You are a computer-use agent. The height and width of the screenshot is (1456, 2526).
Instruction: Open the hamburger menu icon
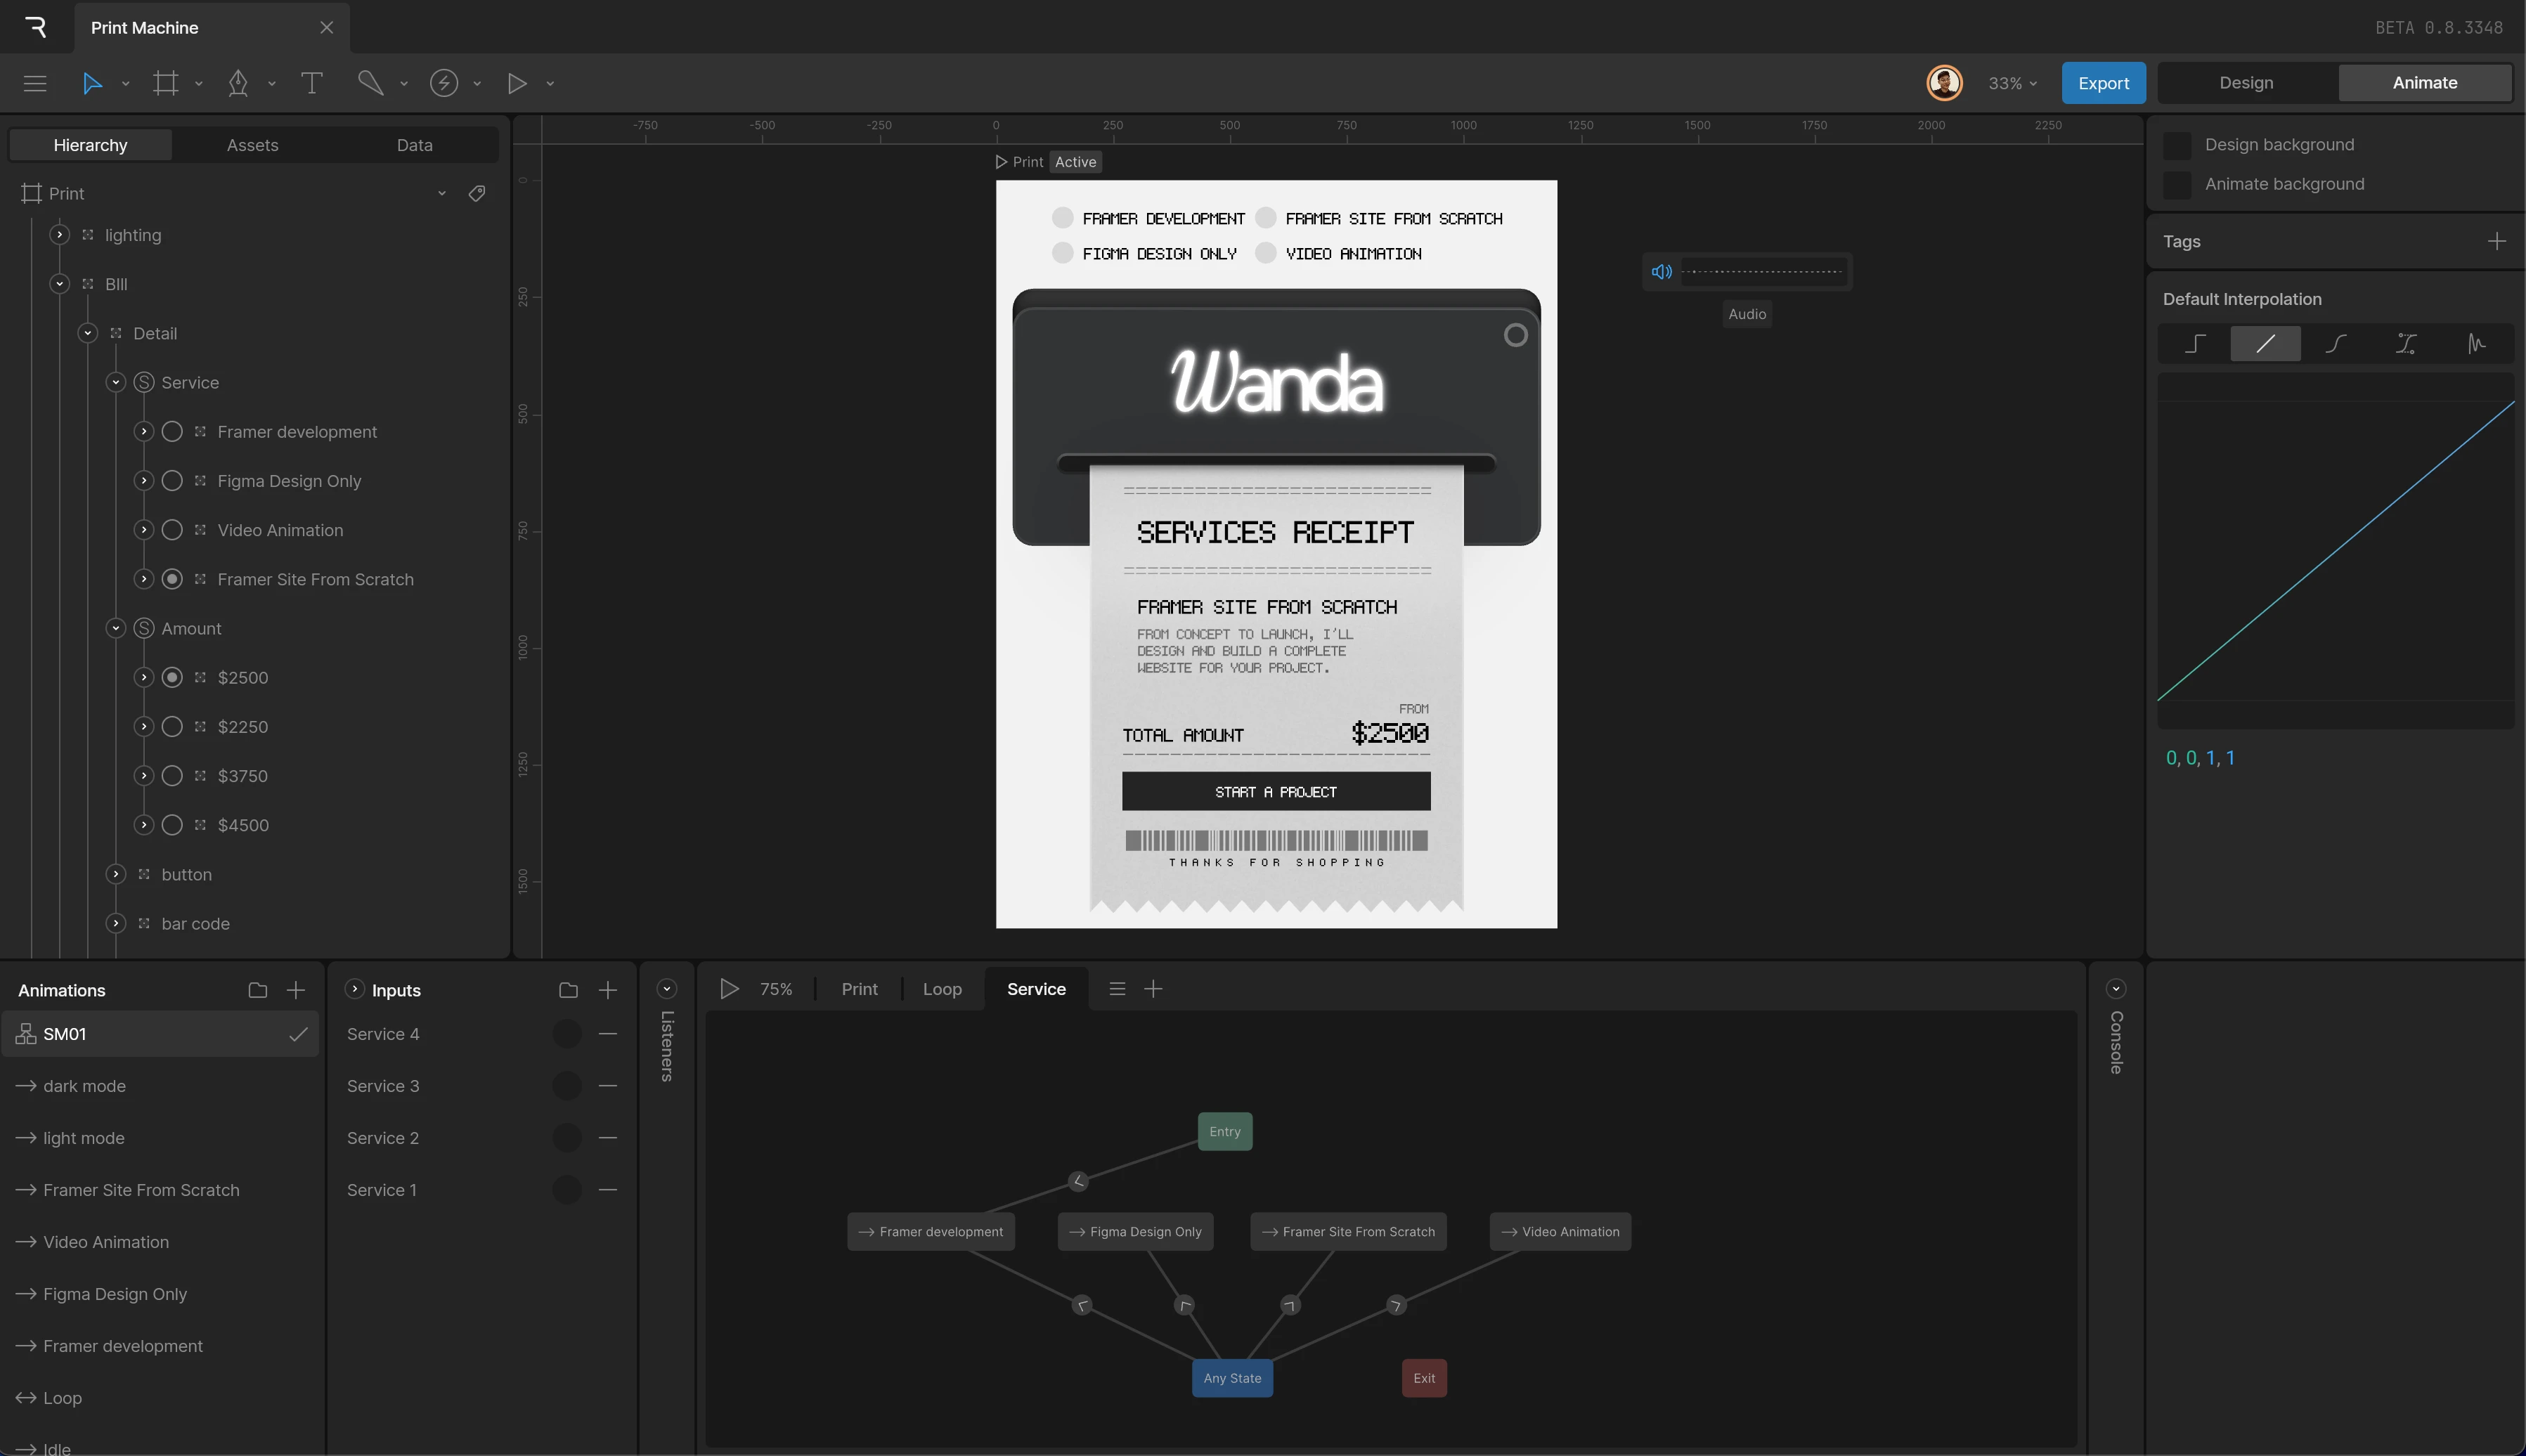tap(35, 83)
